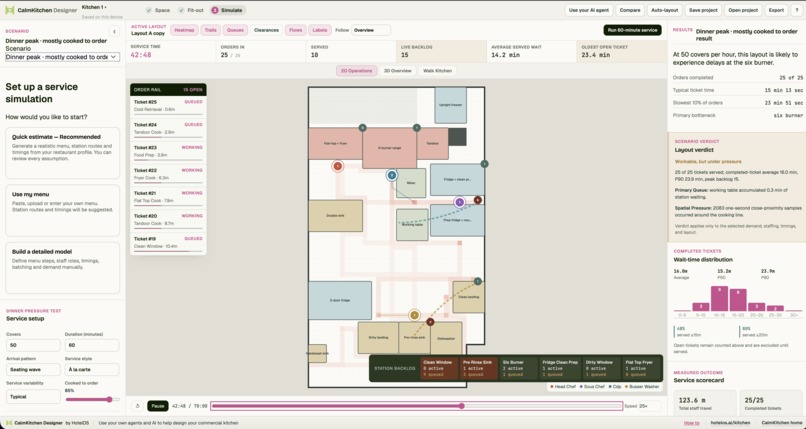
Task: Open the Scenario dropdown
Action: (x=63, y=57)
